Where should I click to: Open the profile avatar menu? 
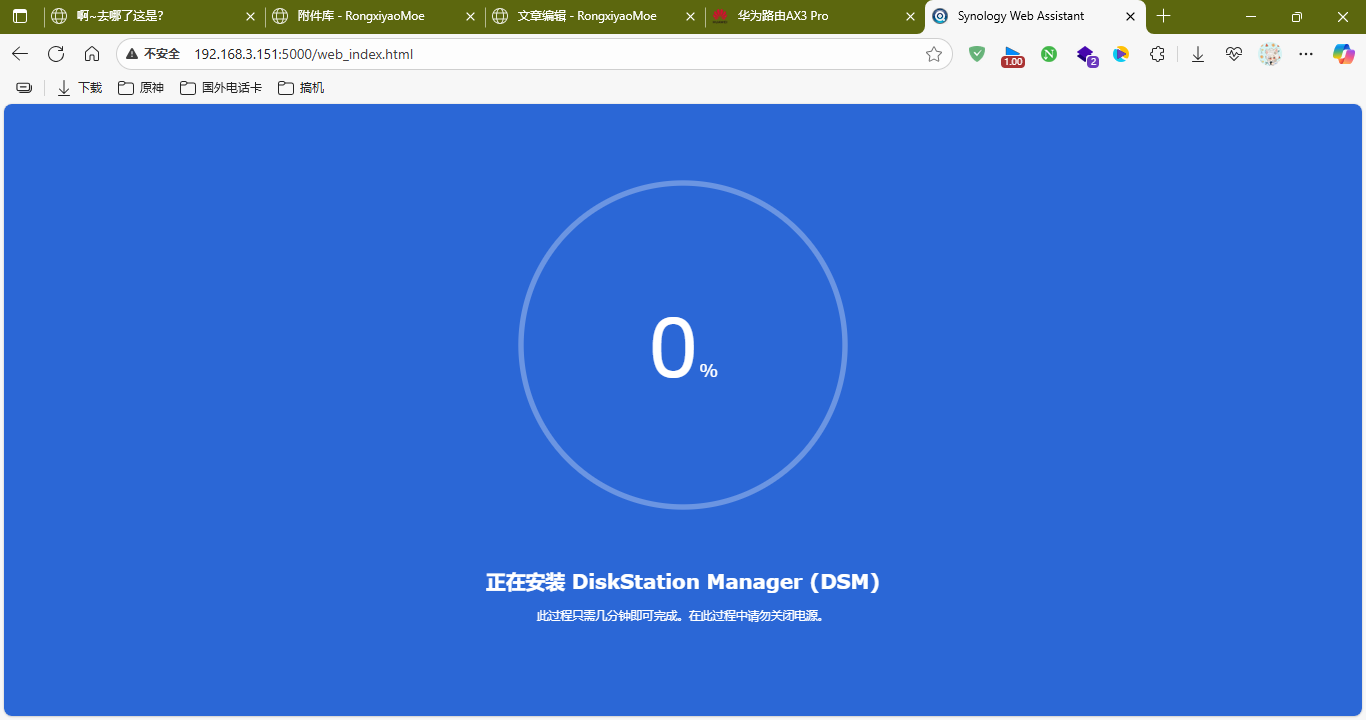(1270, 54)
